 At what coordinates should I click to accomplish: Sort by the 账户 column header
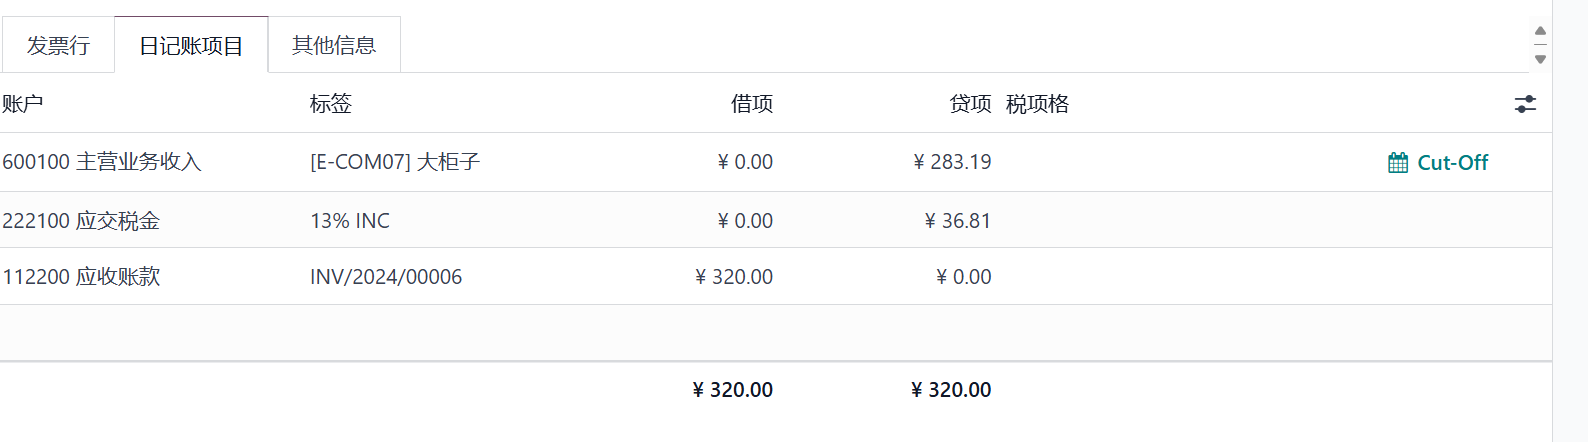click(x=23, y=104)
